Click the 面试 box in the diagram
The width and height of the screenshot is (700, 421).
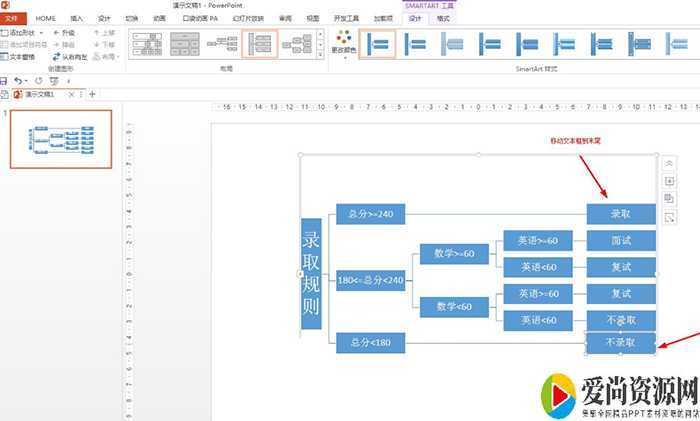coord(621,241)
